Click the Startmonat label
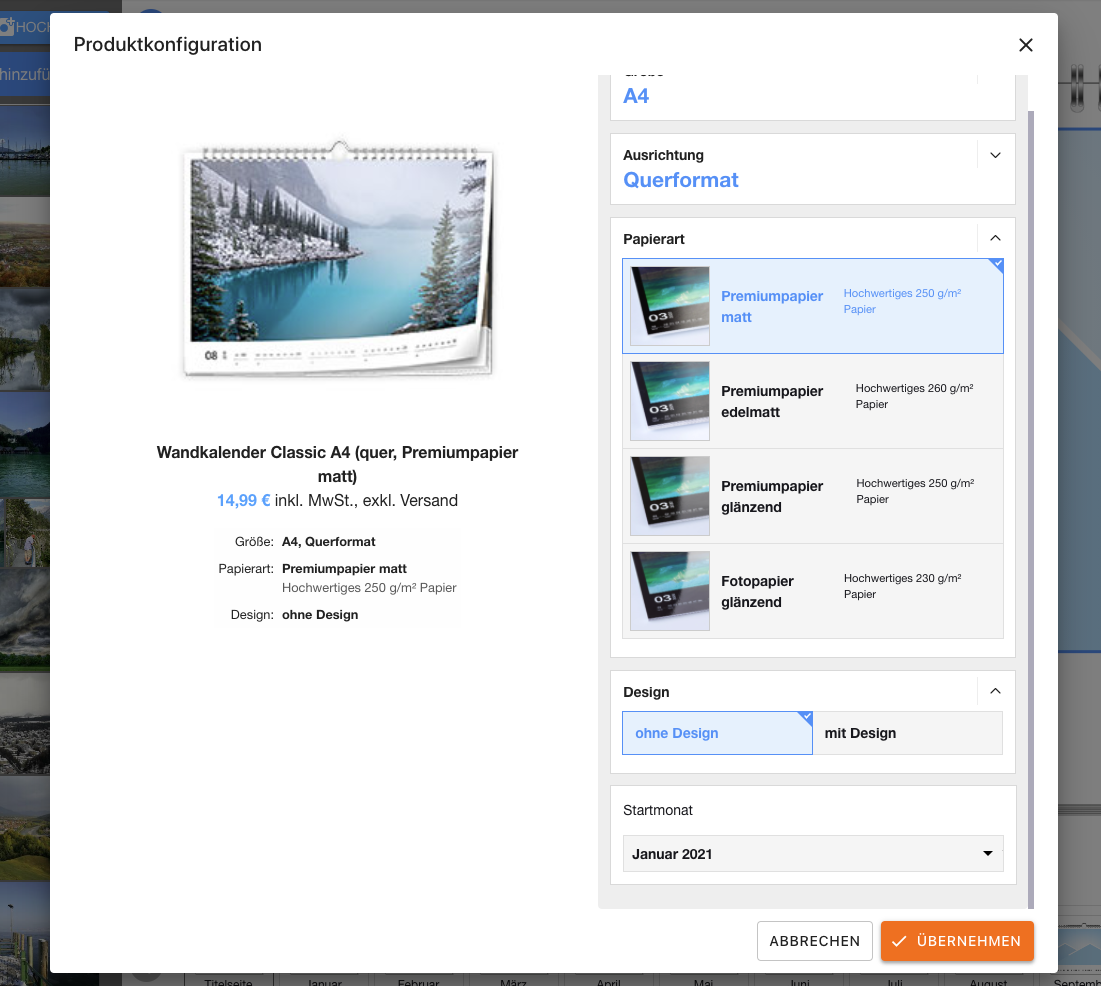Image resolution: width=1101 pixels, height=986 pixels. [658, 810]
